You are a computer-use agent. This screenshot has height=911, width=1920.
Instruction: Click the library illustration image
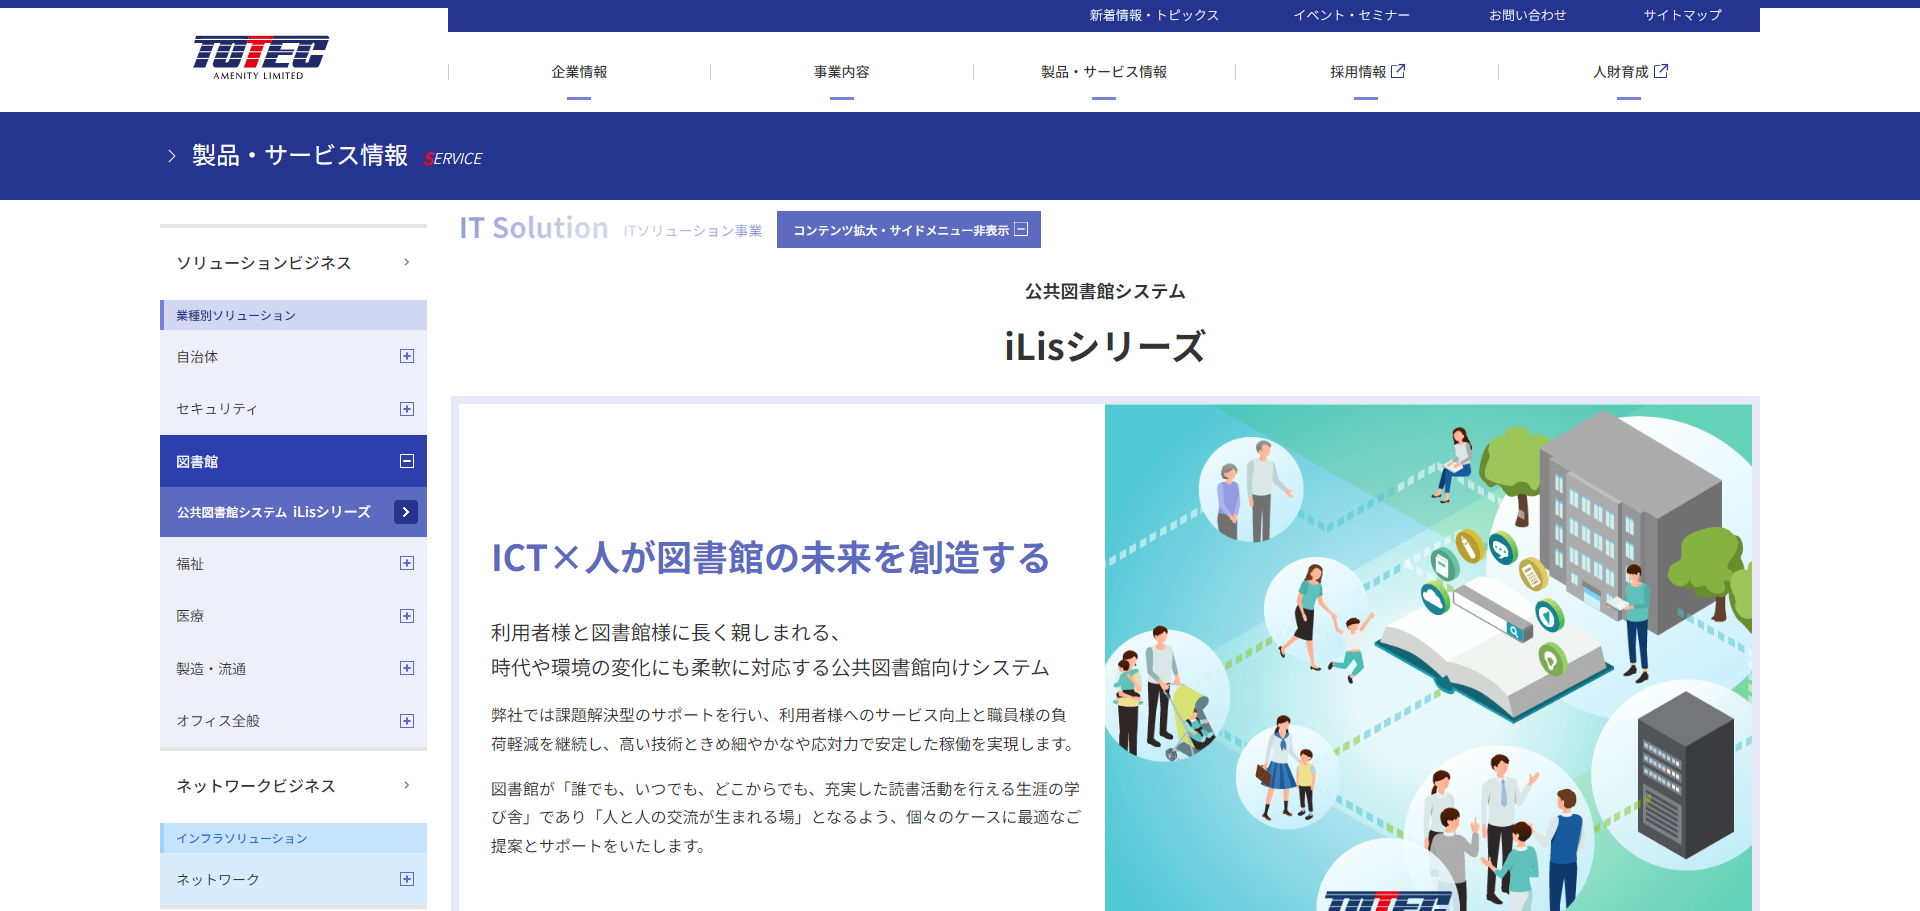pyautogui.click(x=1428, y=658)
